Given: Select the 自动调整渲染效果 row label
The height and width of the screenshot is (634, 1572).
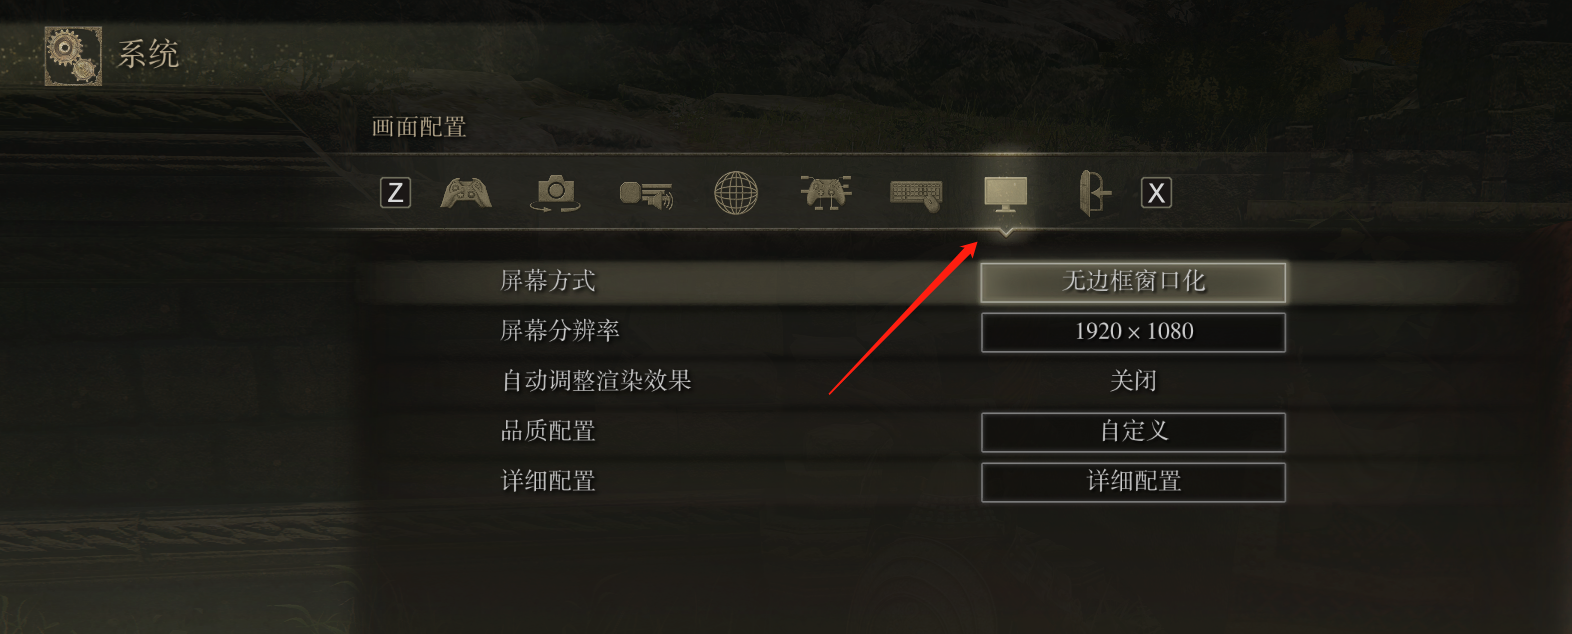Looking at the screenshot, I should pos(596,381).
